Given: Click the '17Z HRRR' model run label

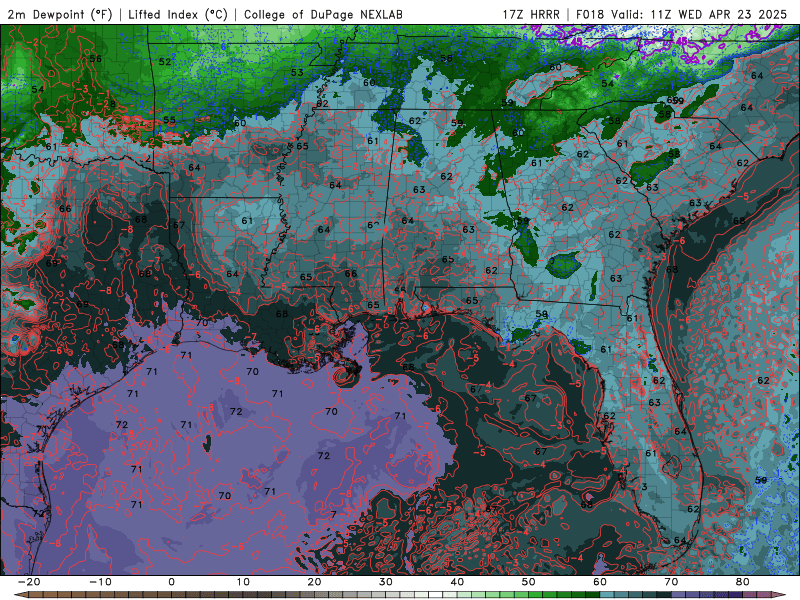Looking at the screenshot, I should point(531,15).
